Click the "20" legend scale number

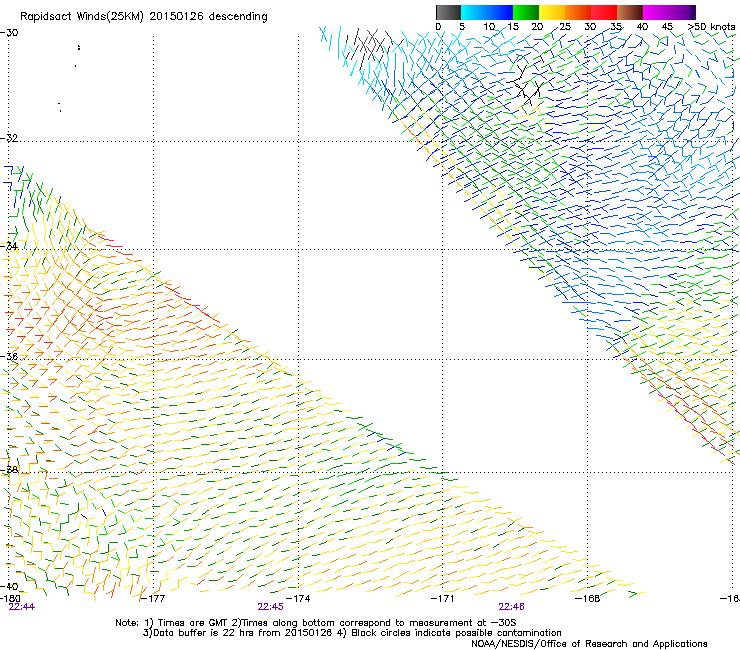537,26
